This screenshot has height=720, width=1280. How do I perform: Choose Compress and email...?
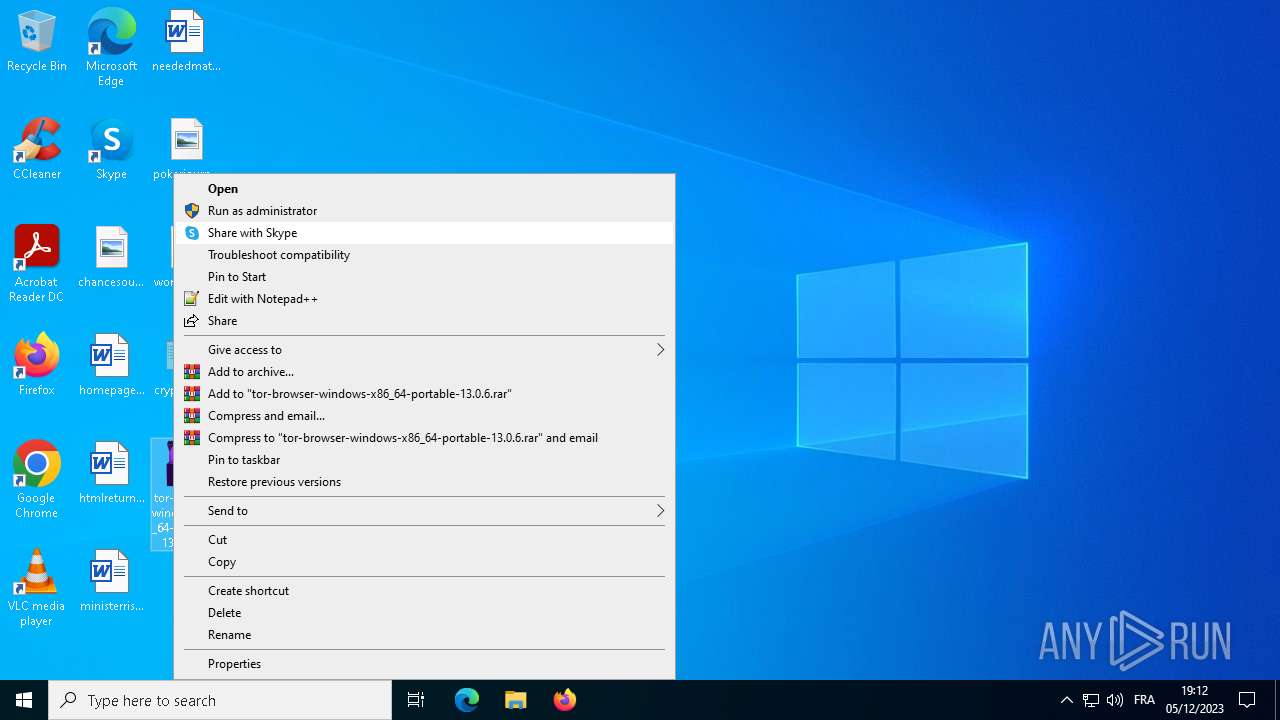[424, 416]
